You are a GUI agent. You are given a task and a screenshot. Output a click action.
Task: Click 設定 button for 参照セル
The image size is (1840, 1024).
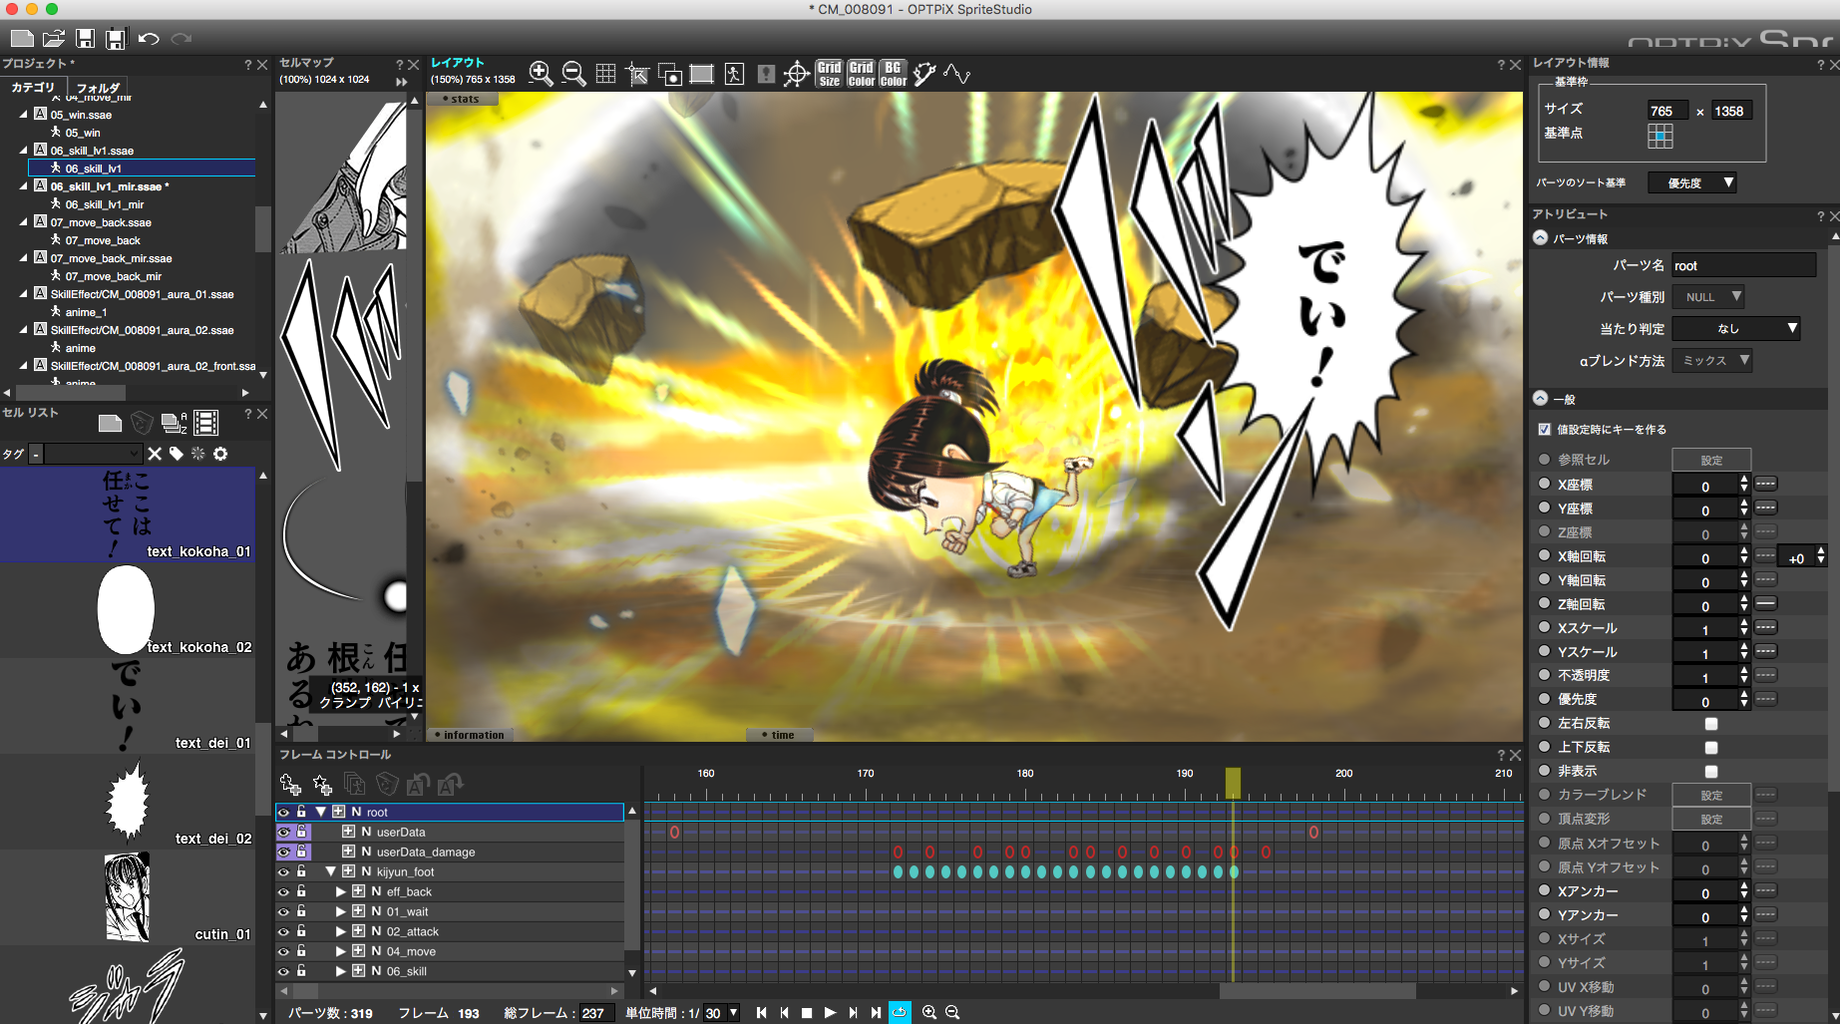tap(1711, 460)
